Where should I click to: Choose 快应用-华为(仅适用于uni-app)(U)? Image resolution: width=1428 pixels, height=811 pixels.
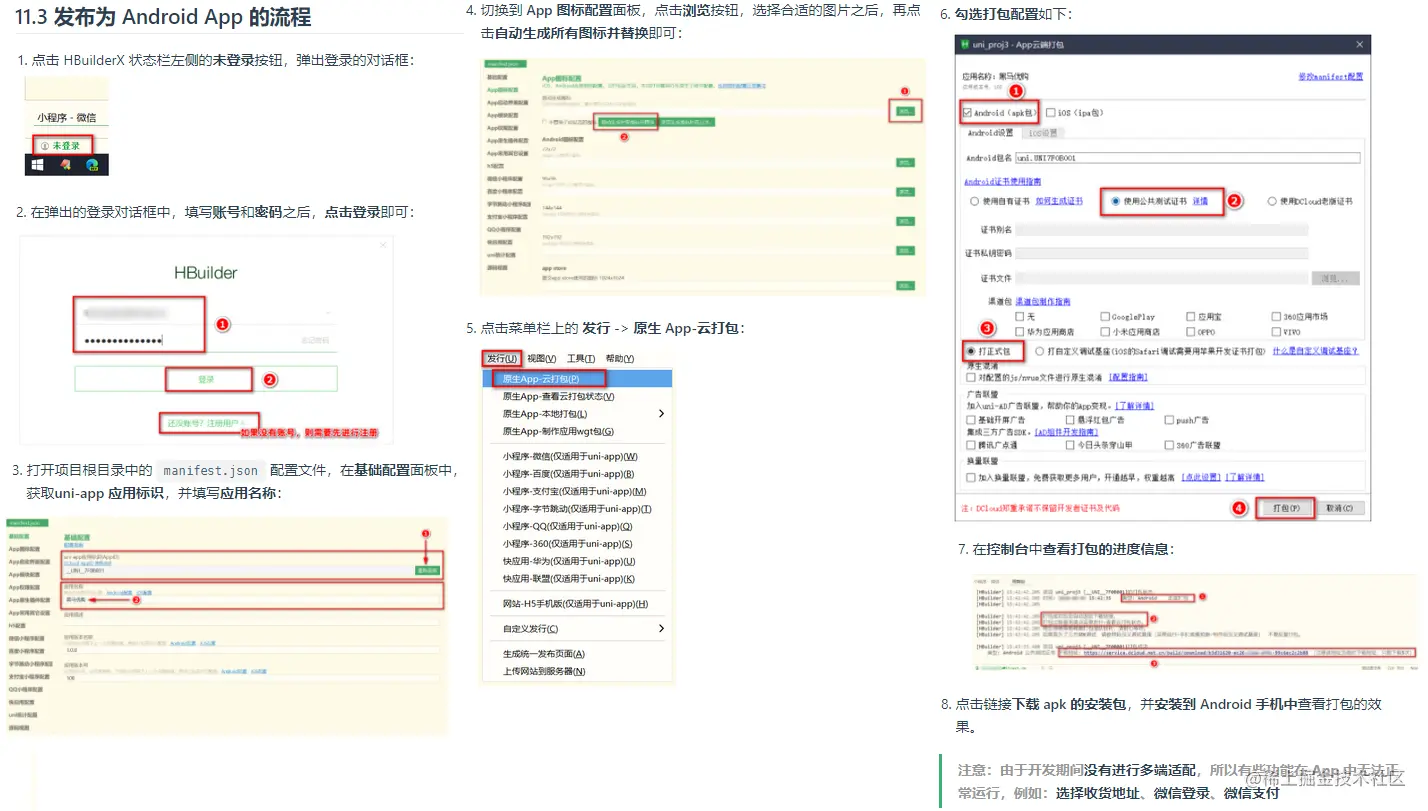[569, 561]
